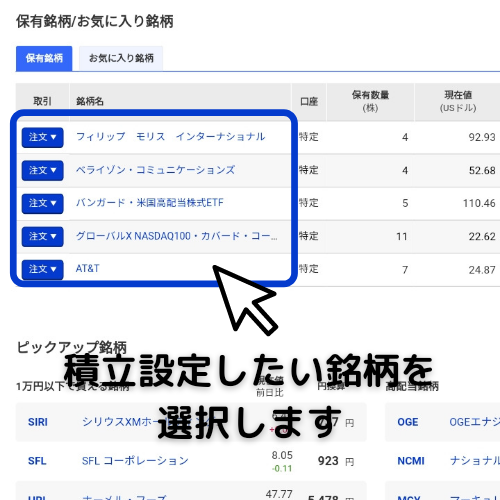The width and height of the screenshot is (500, 500).
Task: Click the SFL ticker symbol
Action: [x=37, y=461]
